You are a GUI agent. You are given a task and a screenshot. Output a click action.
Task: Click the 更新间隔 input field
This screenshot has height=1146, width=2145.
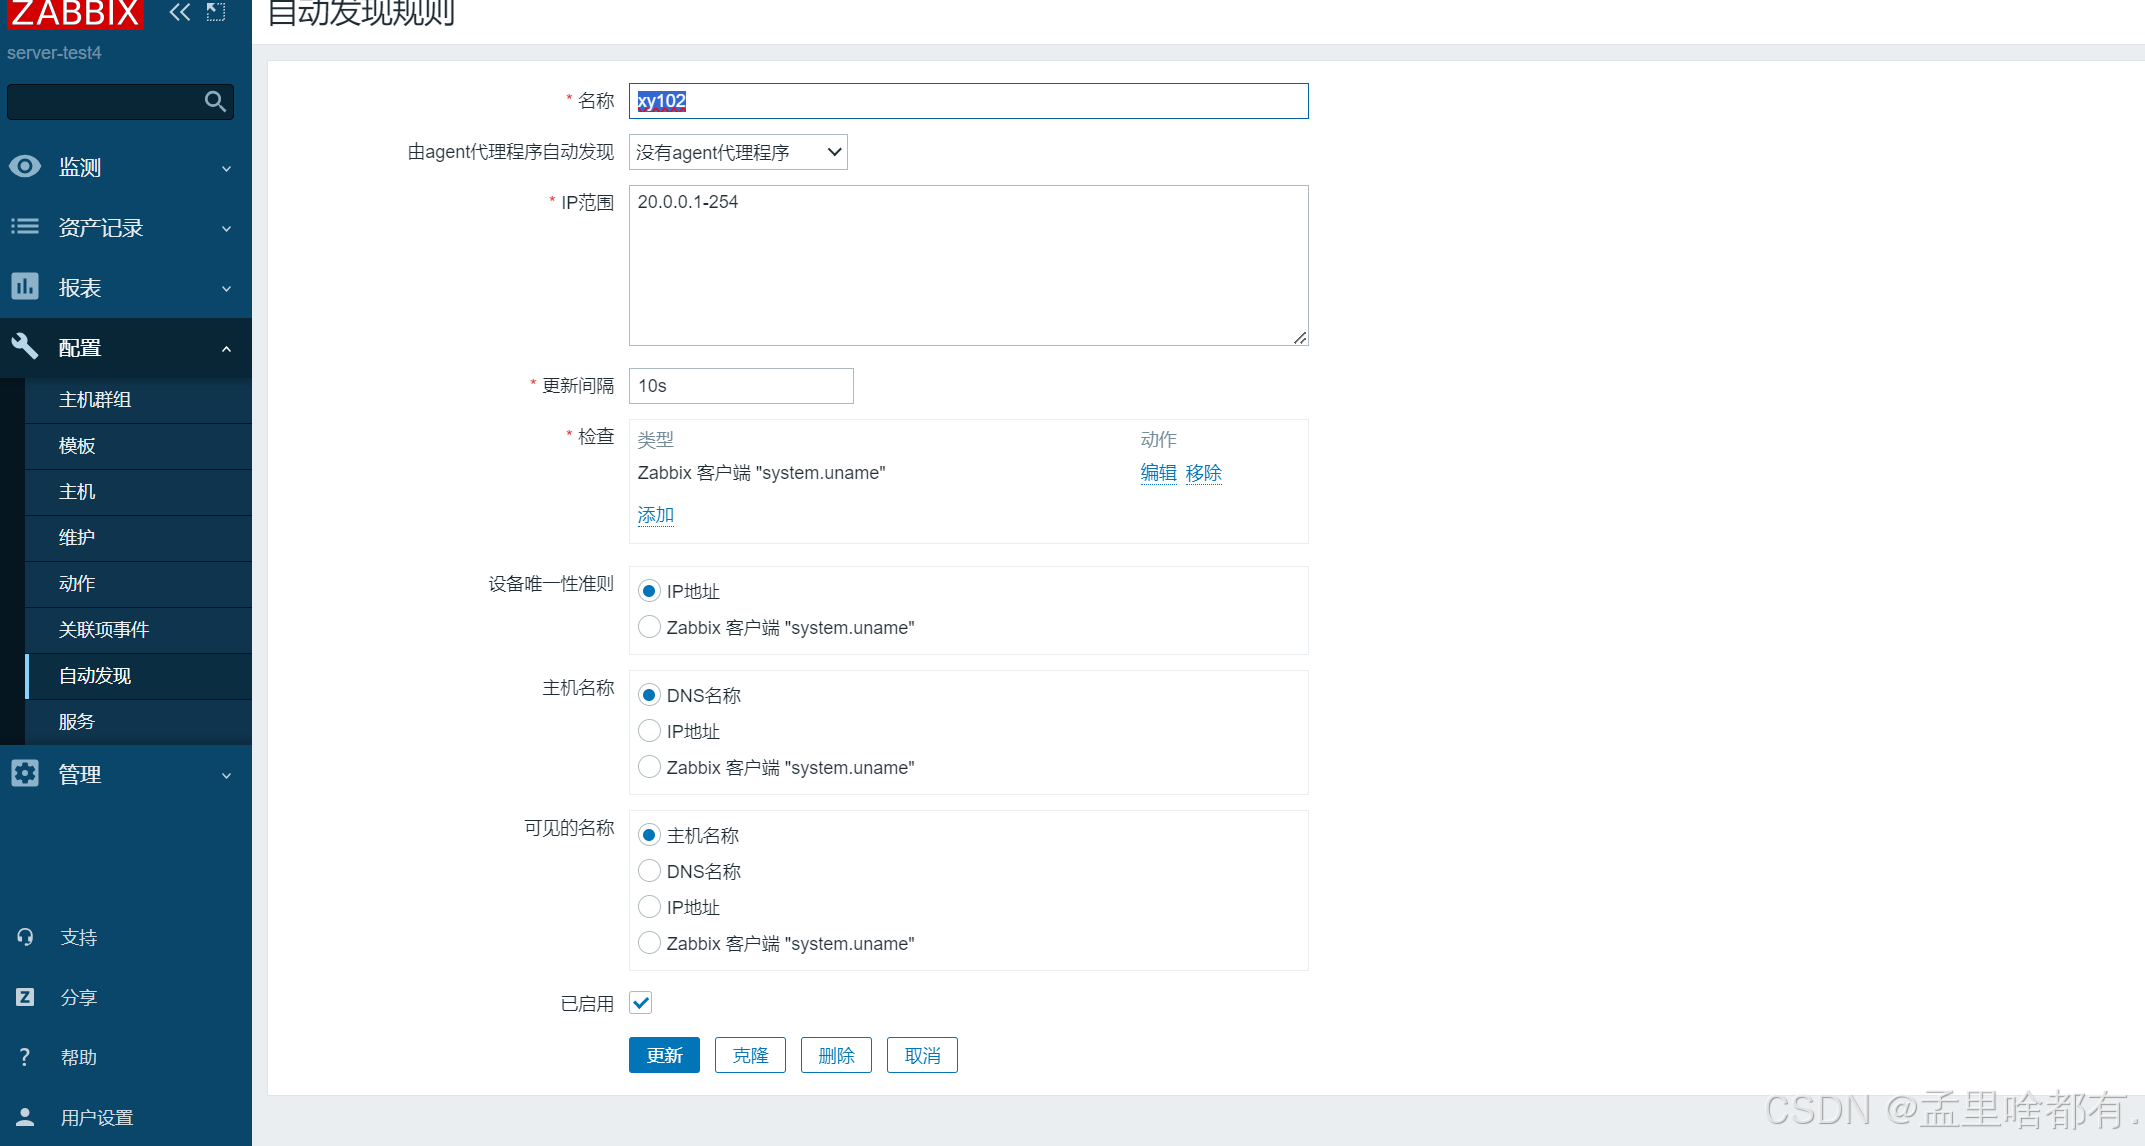pos(741,386)
